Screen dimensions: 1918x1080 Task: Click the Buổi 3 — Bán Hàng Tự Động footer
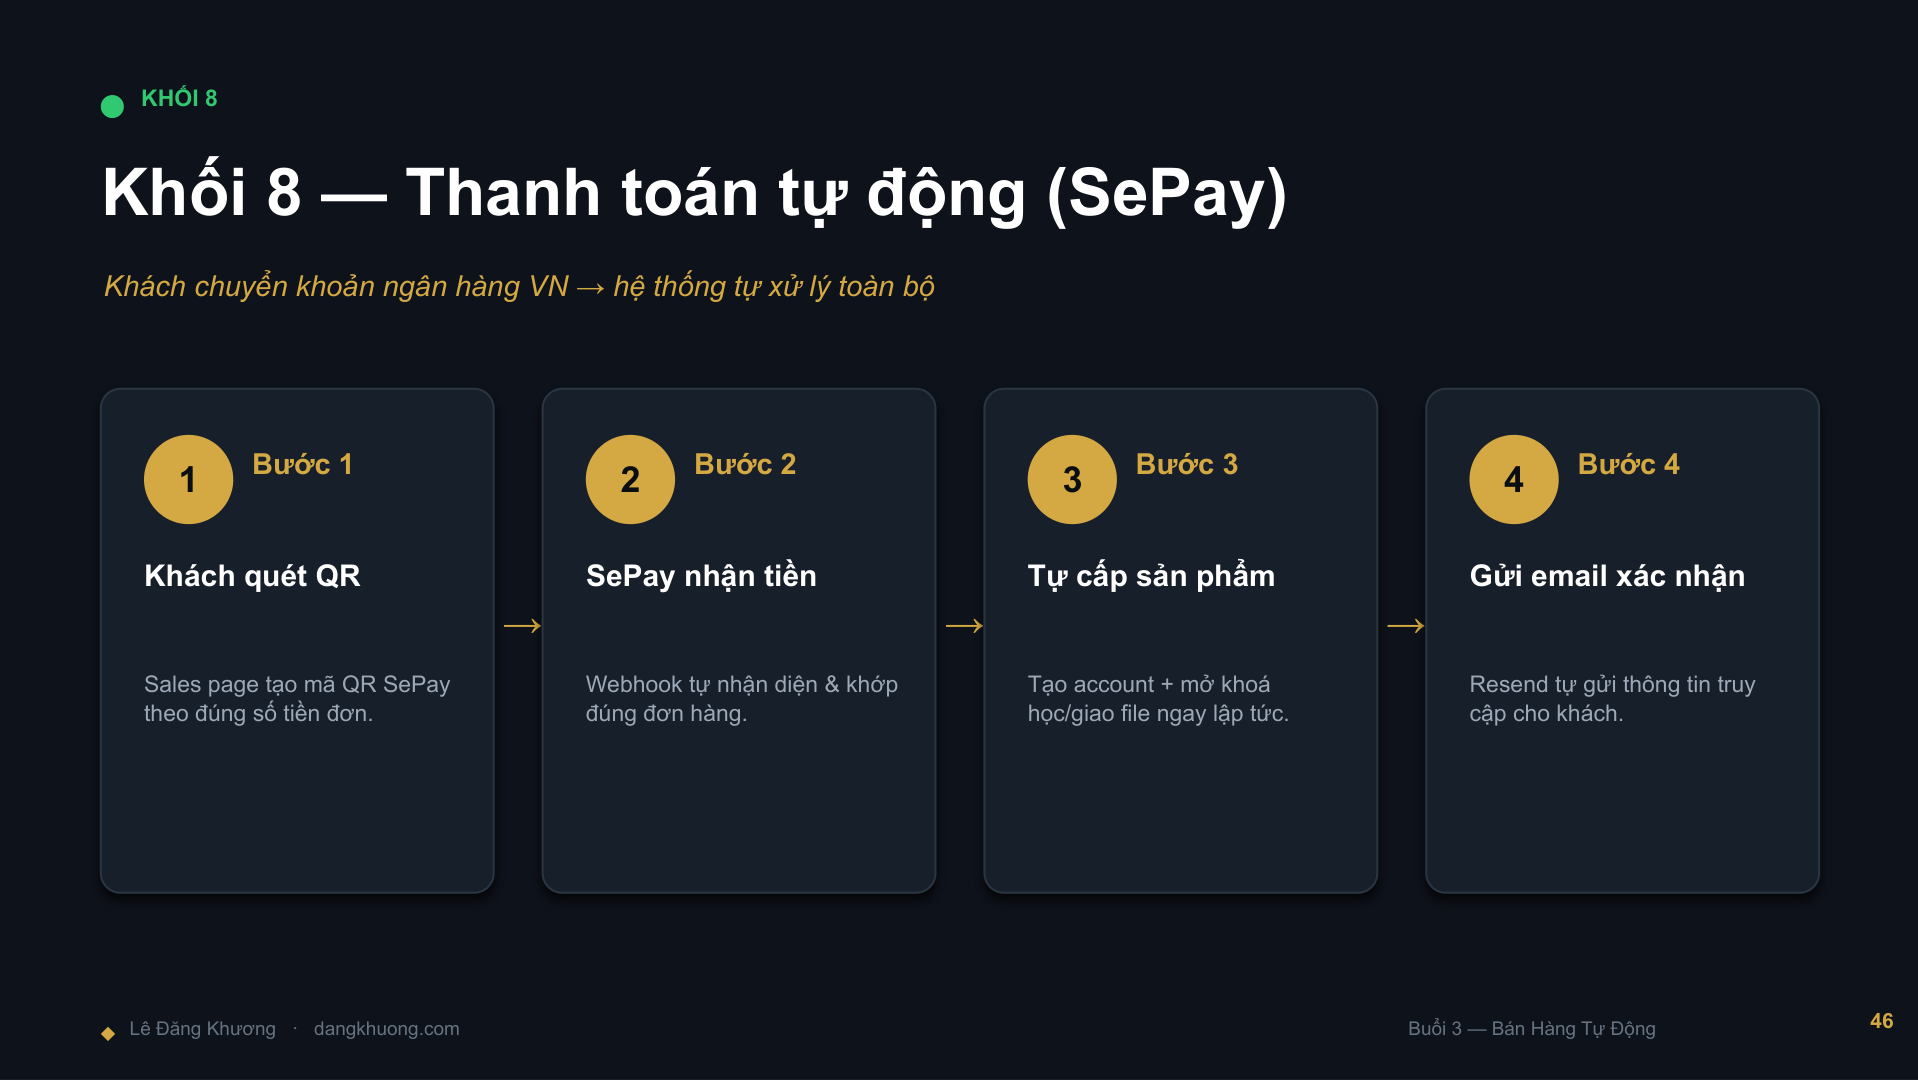tap(1532, 1028)
